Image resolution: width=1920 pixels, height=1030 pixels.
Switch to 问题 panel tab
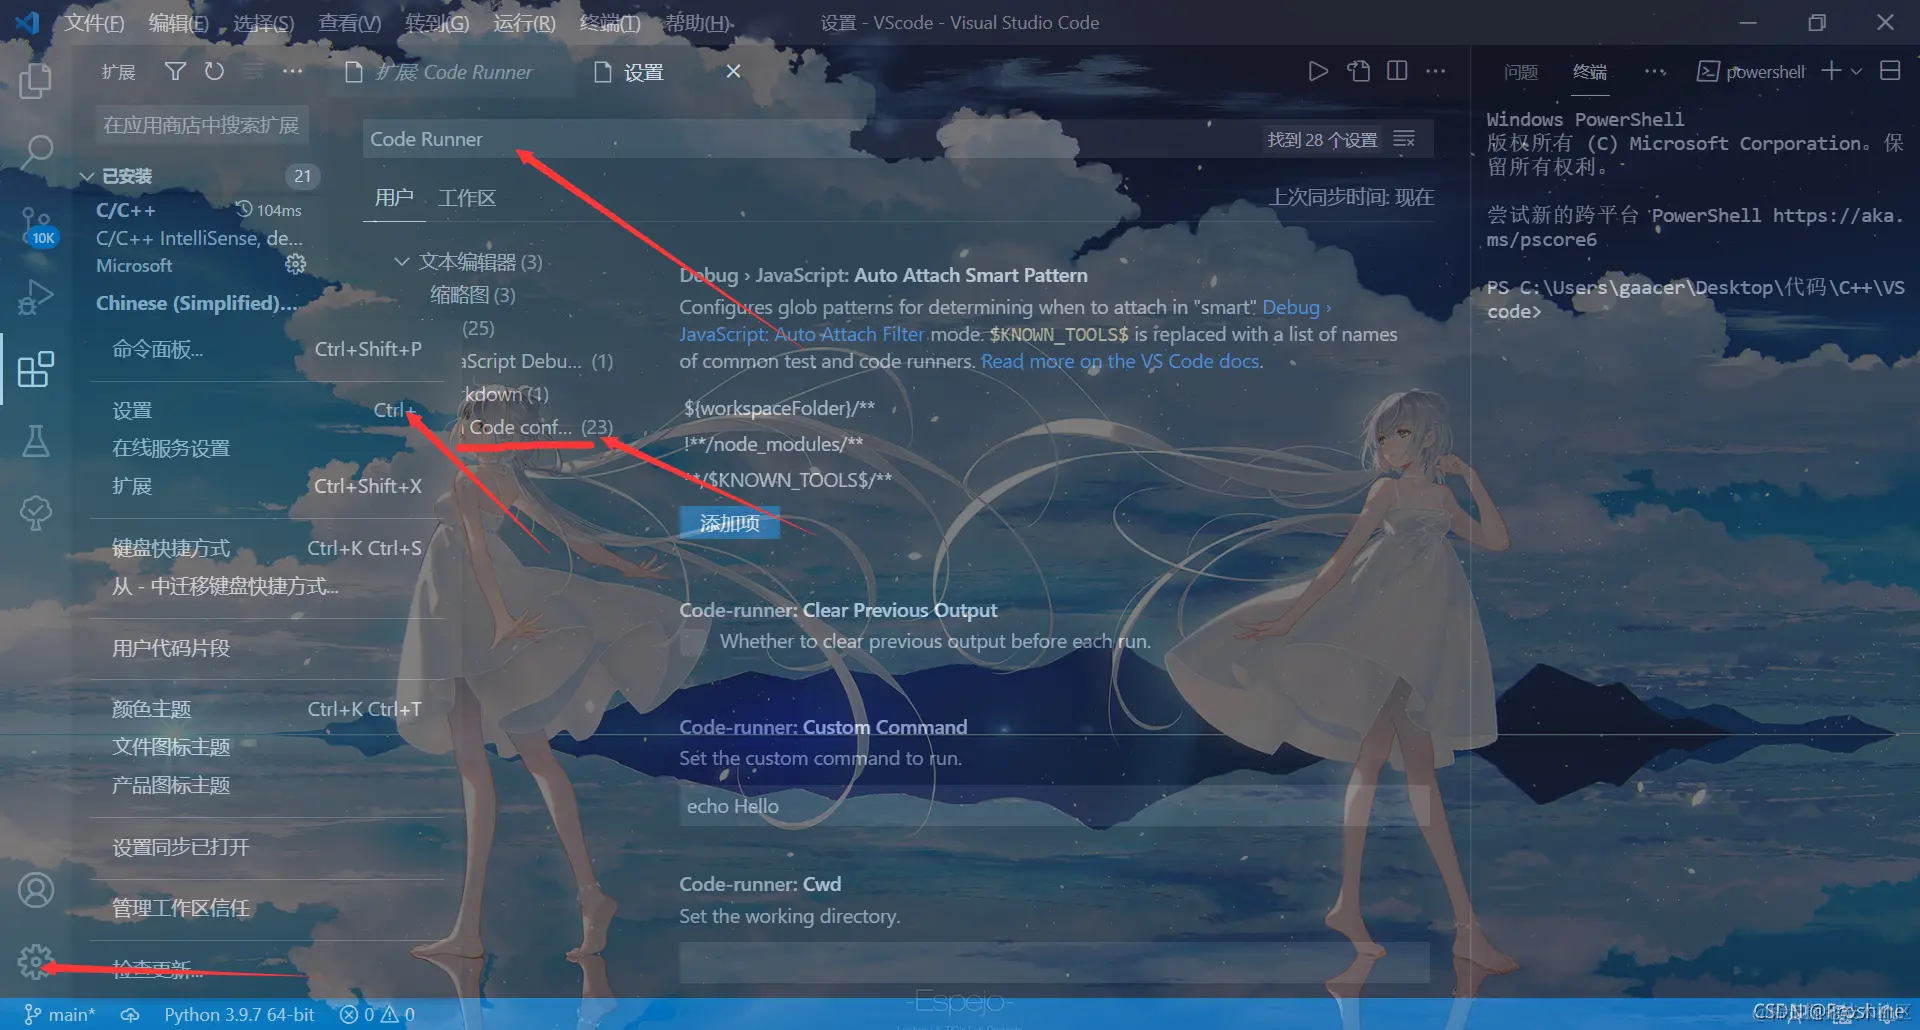click(x=1520, y=72)
